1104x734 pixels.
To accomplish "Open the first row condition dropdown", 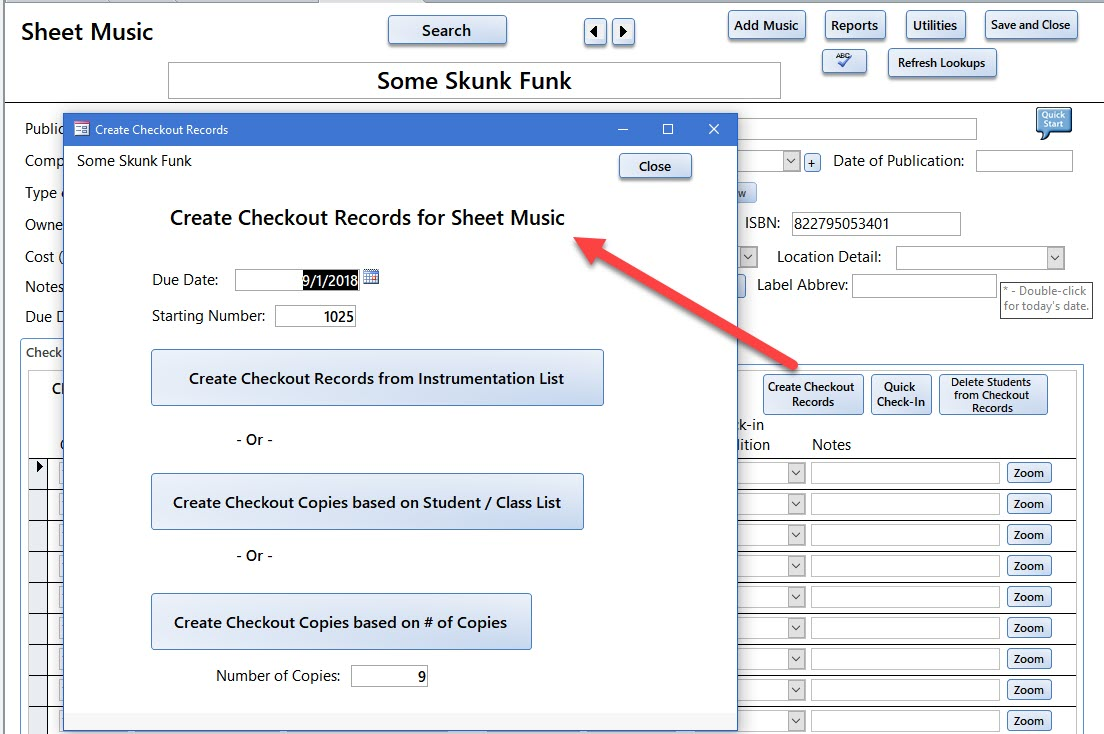I will point(796,473).
